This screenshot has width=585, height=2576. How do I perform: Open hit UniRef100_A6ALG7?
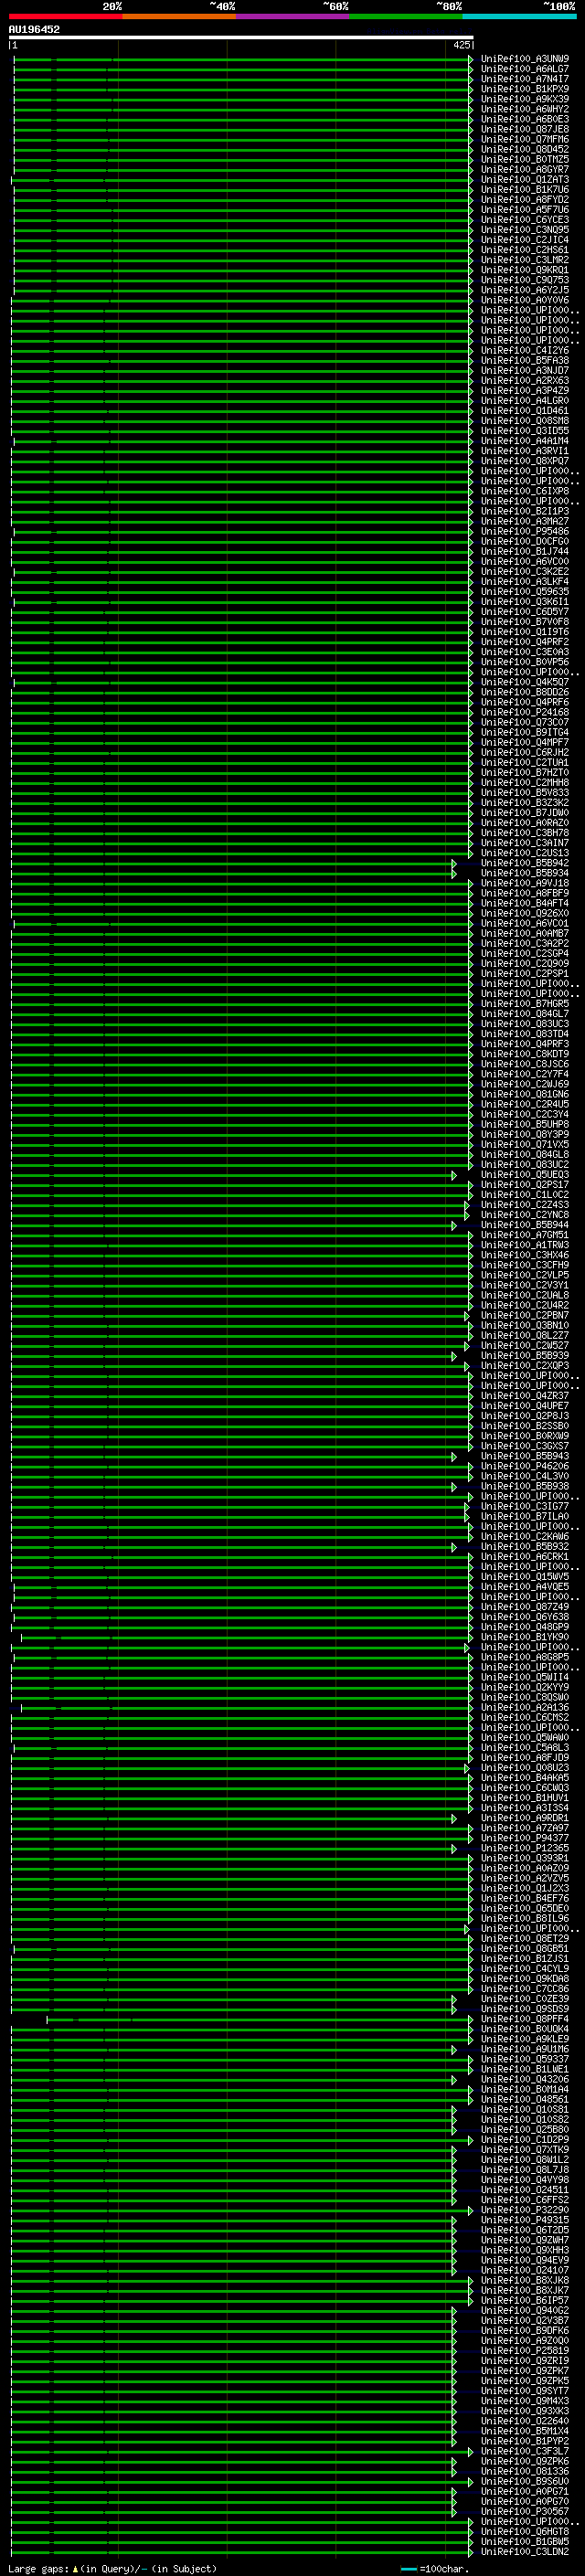pyautogui.click(x=525, y=69)
